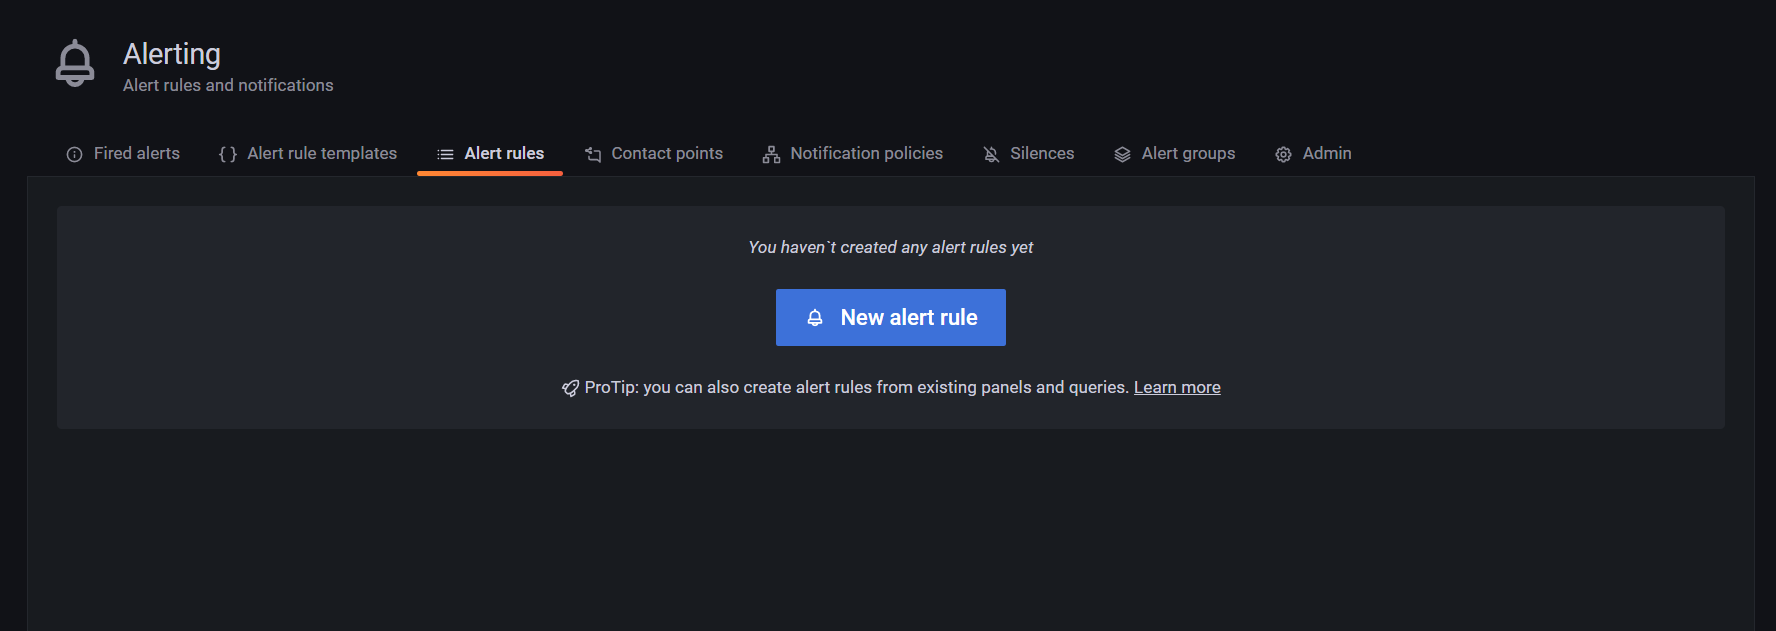Open the Alert rule templates tab
This screenshot has width=1776, height=631.
point(308,154)
